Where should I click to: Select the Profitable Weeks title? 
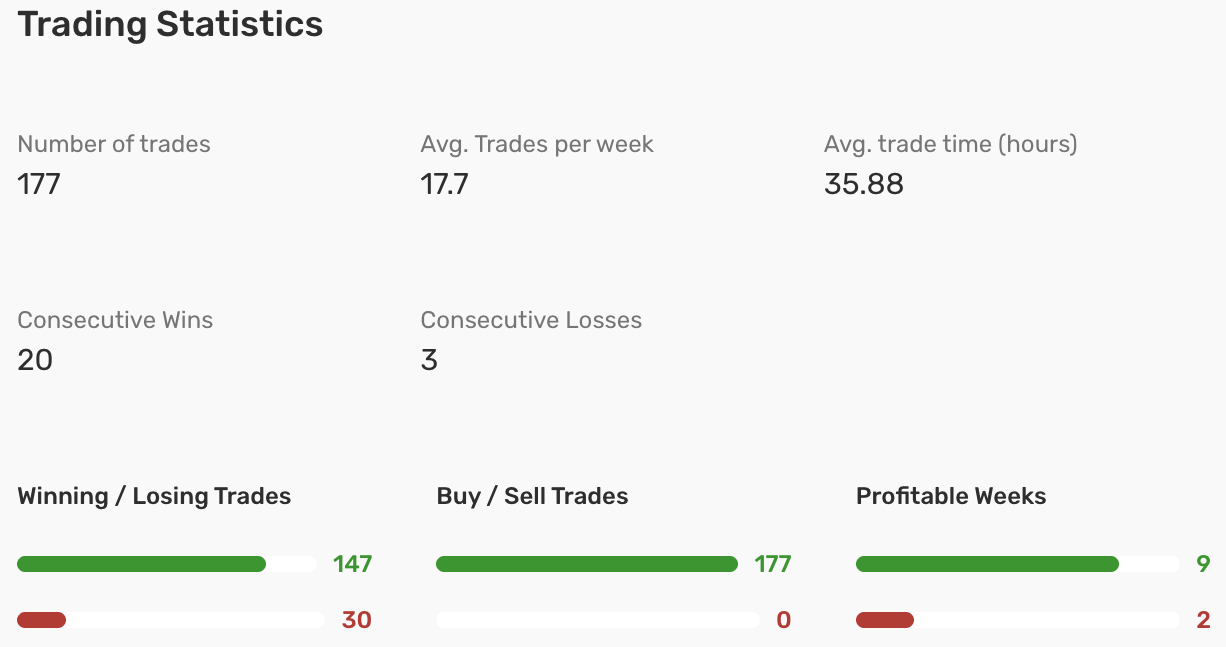coord(951,496)
